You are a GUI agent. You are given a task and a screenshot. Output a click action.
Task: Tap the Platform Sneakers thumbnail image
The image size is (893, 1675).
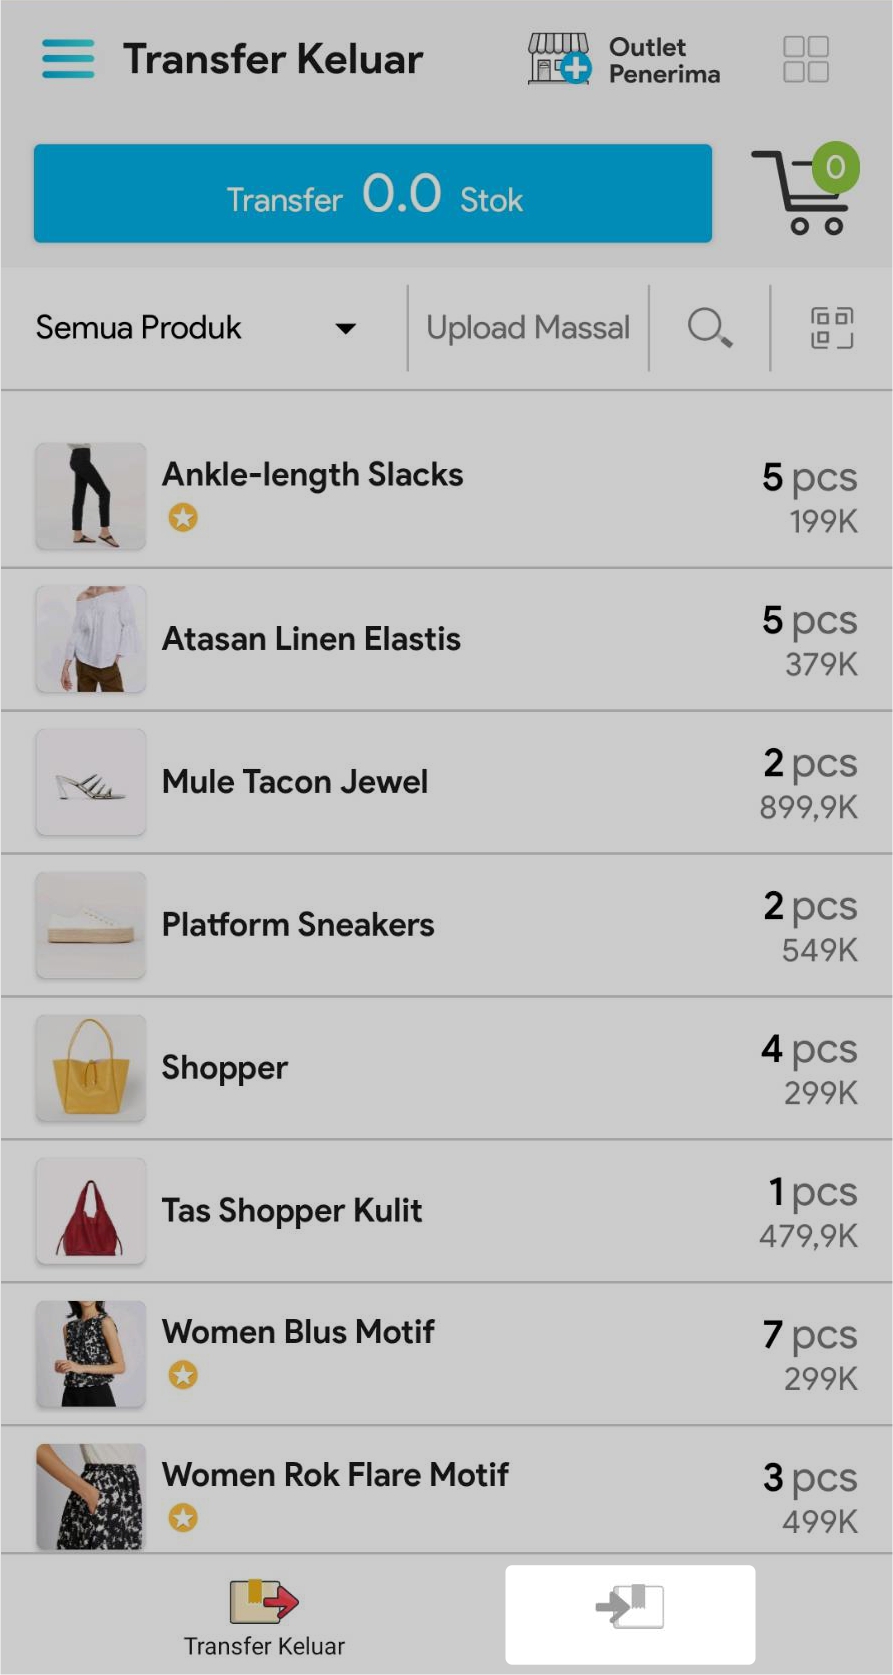(91, 924)
